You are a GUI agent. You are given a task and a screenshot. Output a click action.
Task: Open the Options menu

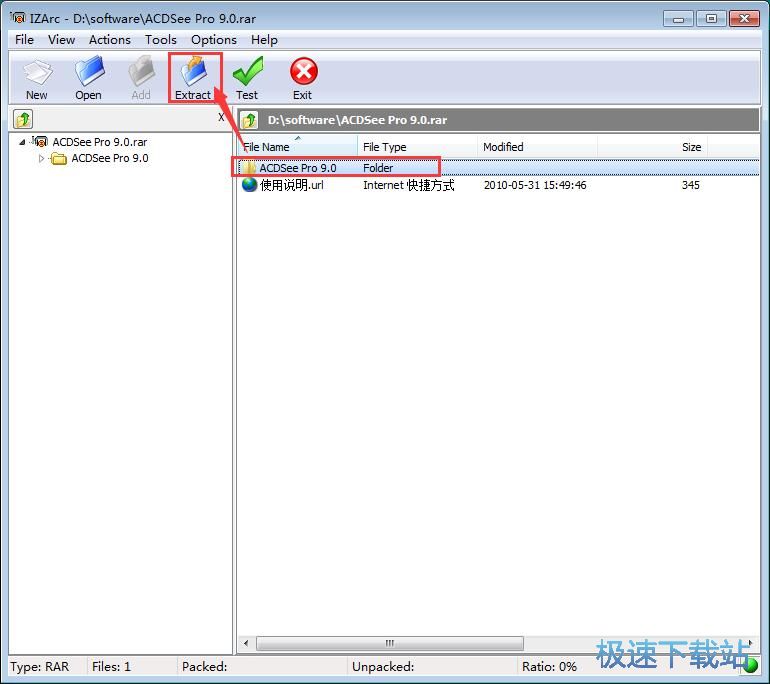tap(214, 39)
